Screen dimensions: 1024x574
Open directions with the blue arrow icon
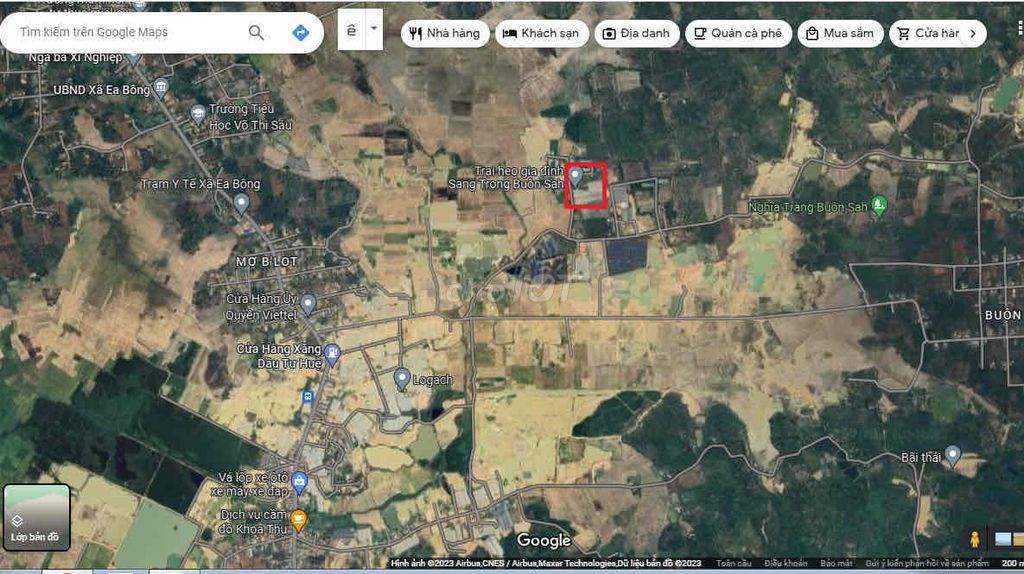pyautogui.click(x=300, y=33)
